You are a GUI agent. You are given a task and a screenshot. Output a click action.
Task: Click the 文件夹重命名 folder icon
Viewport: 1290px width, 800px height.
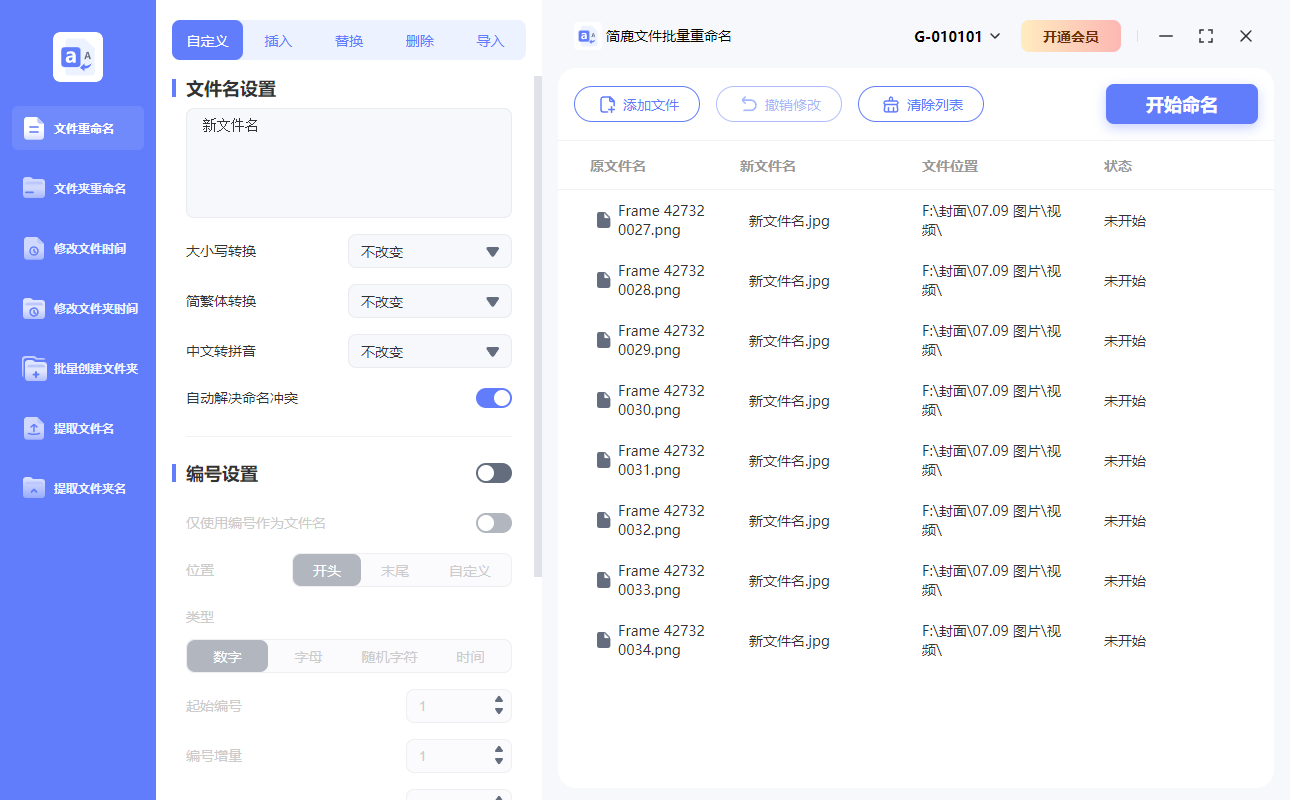(34, 188)
